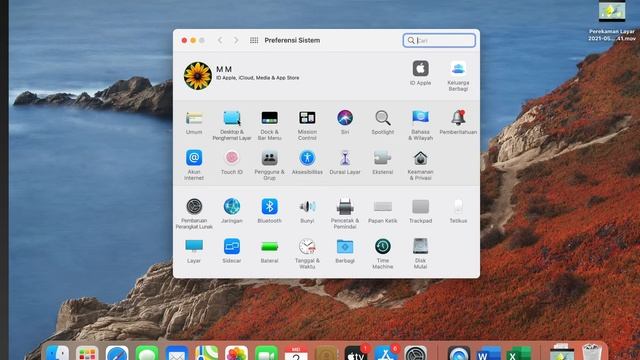Open Papan Ketik keyboard preferences
The image size is (640, 360).
(x=382, y=211)
